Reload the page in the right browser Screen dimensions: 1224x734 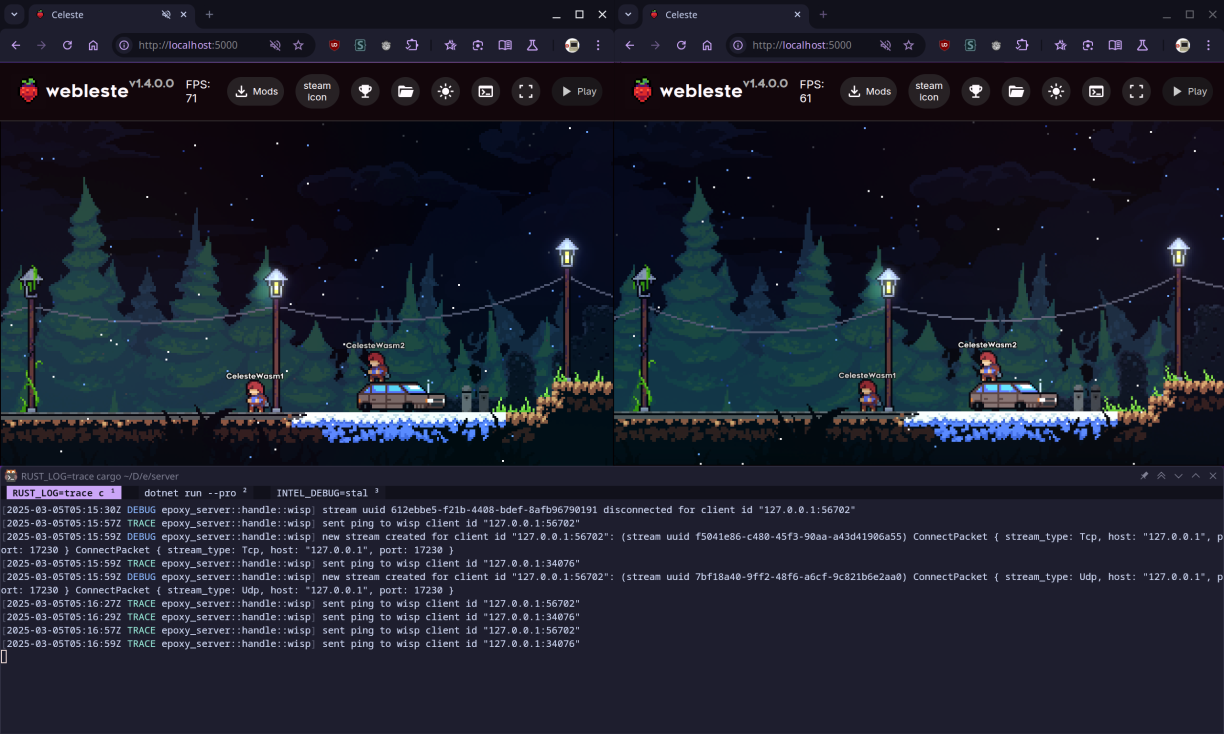tap(681, 45)
